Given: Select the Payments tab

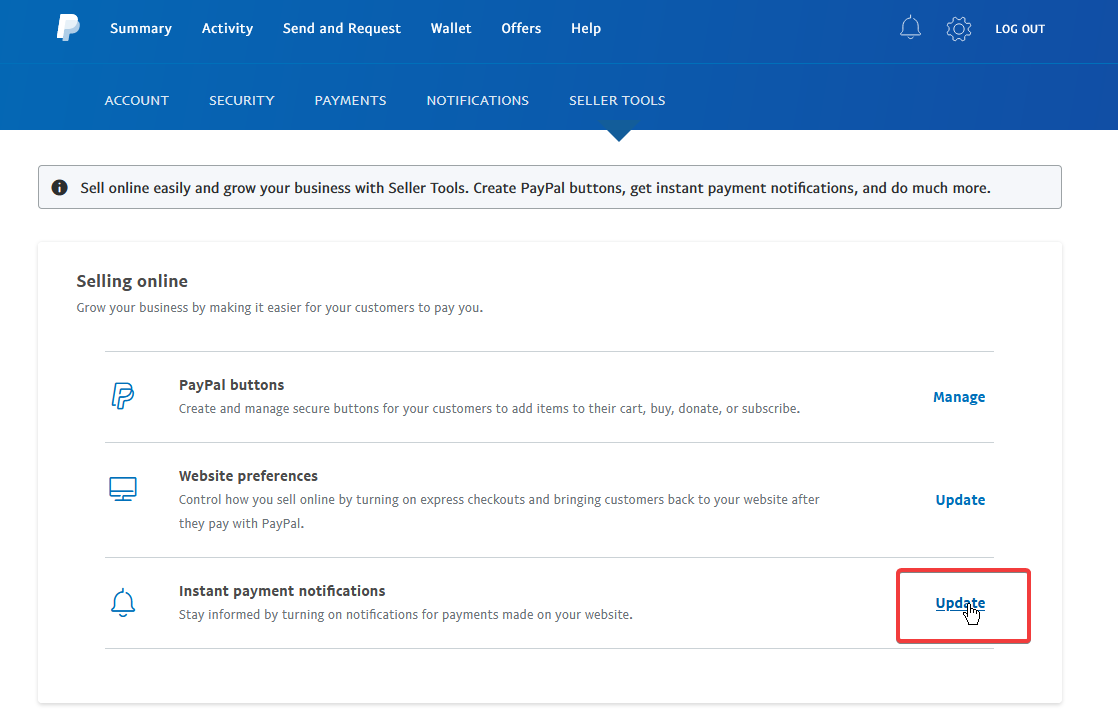Looking at the screenshot, I should (350, 100).
